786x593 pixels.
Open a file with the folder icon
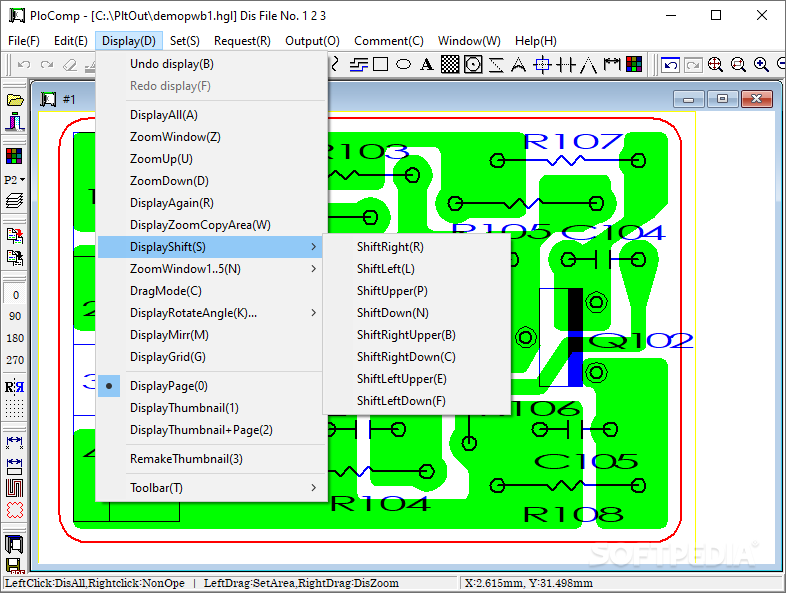(x=15, y=100)
